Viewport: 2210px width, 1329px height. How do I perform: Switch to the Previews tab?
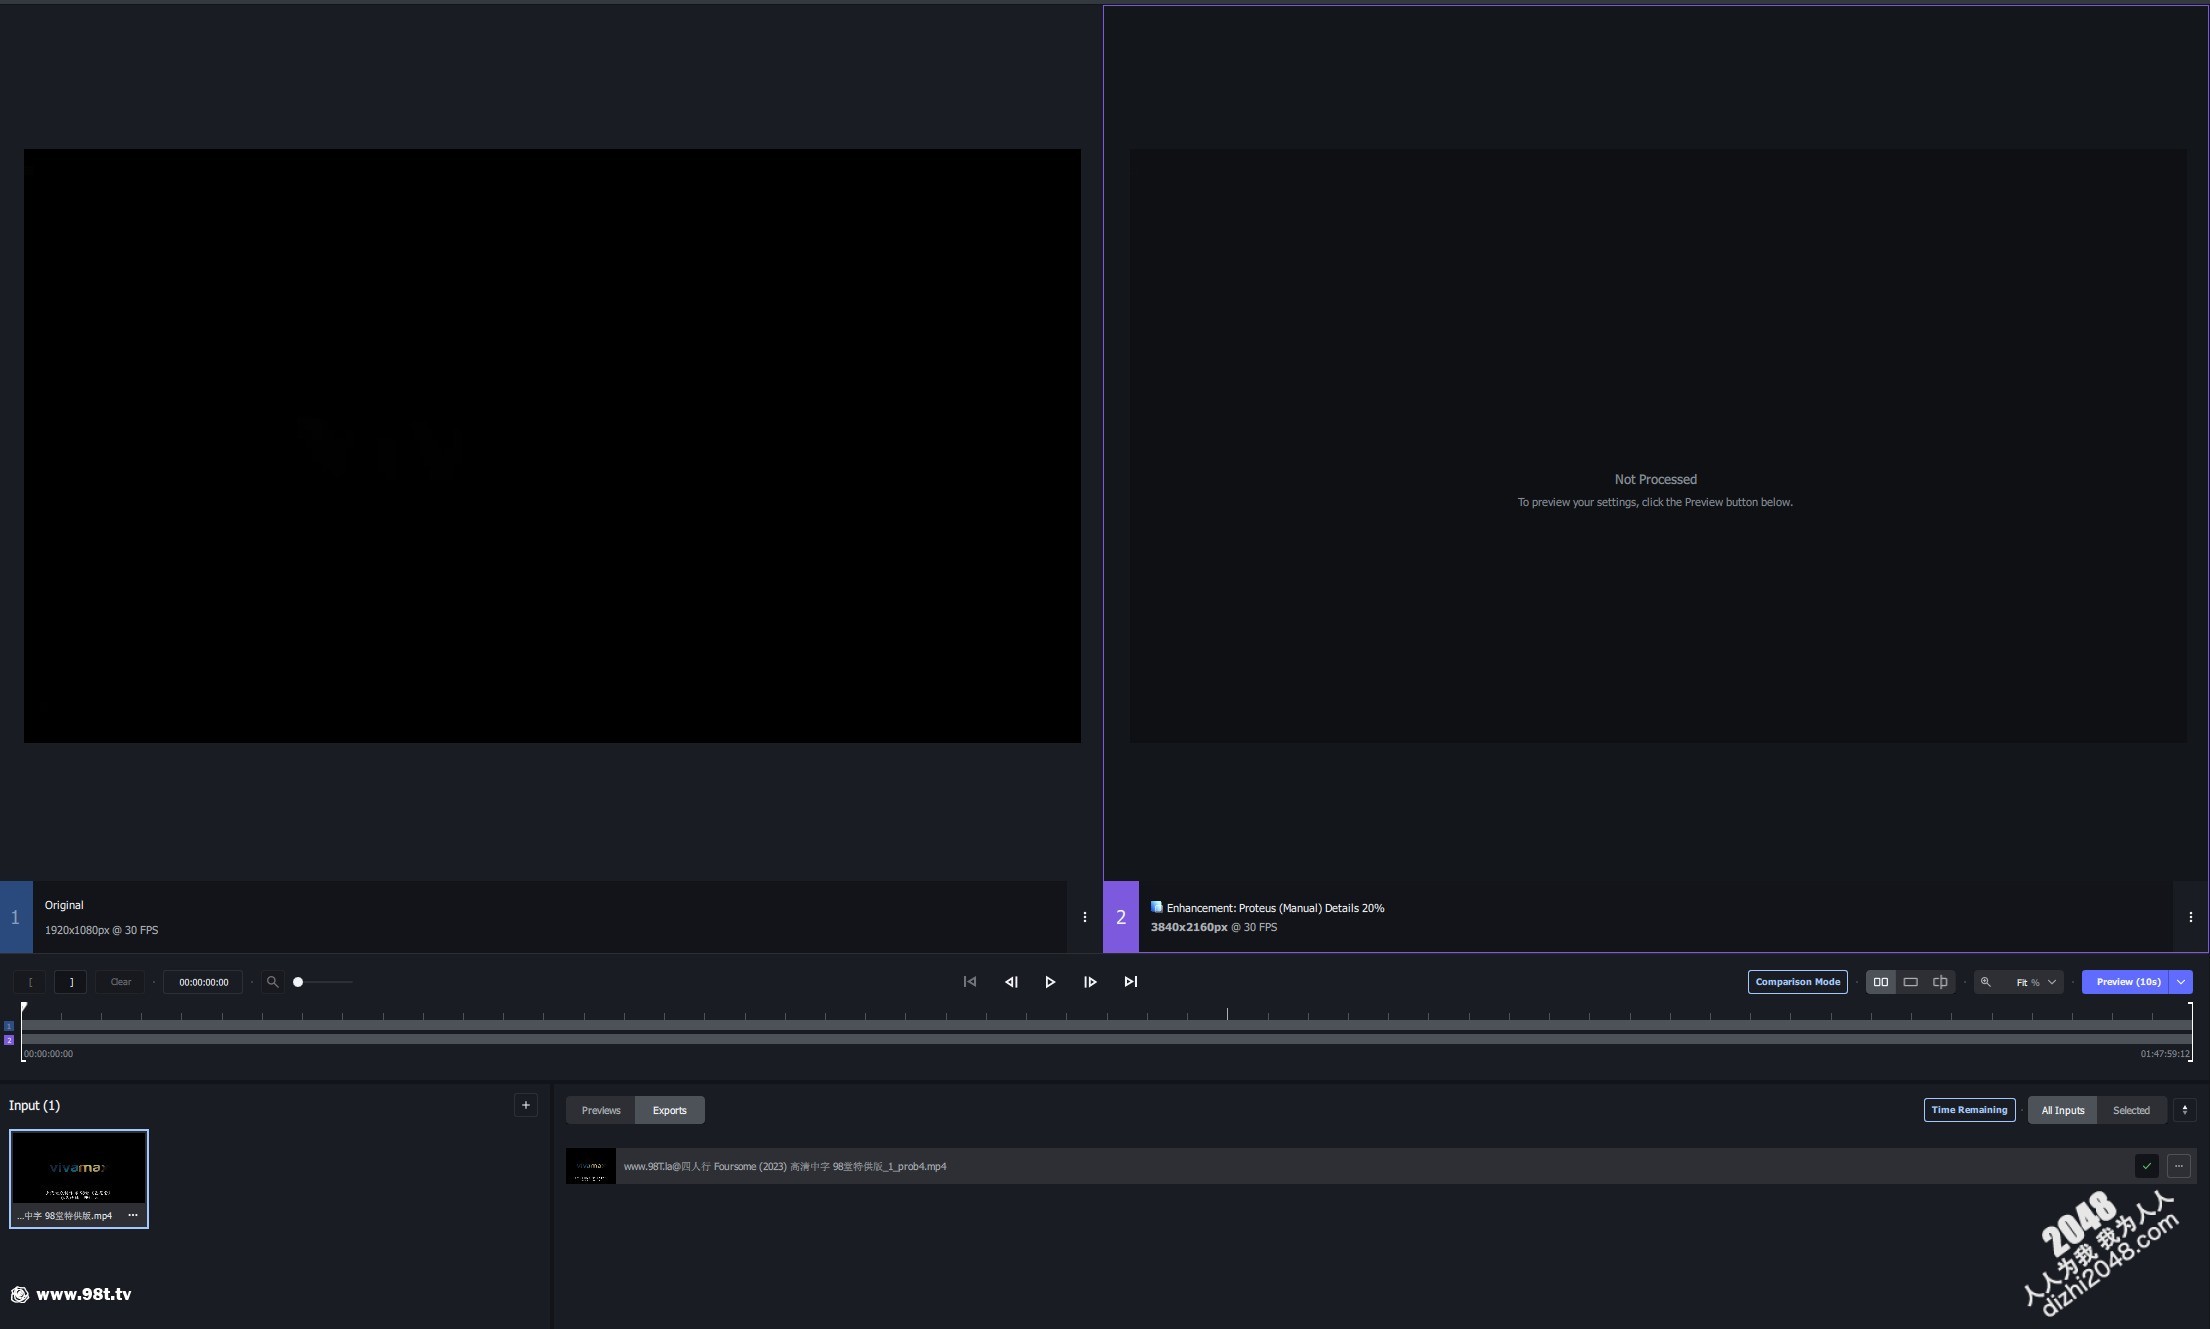[x=601, y=1110]
